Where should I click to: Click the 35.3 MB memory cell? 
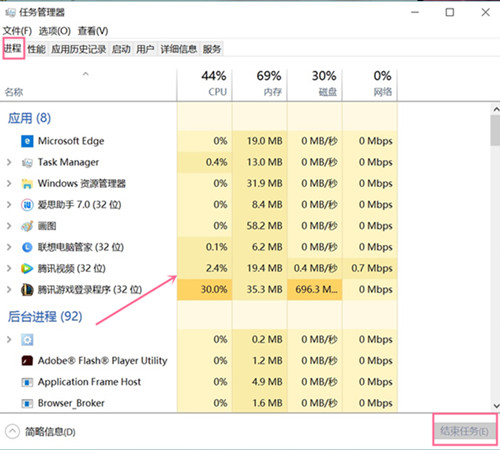259,290
